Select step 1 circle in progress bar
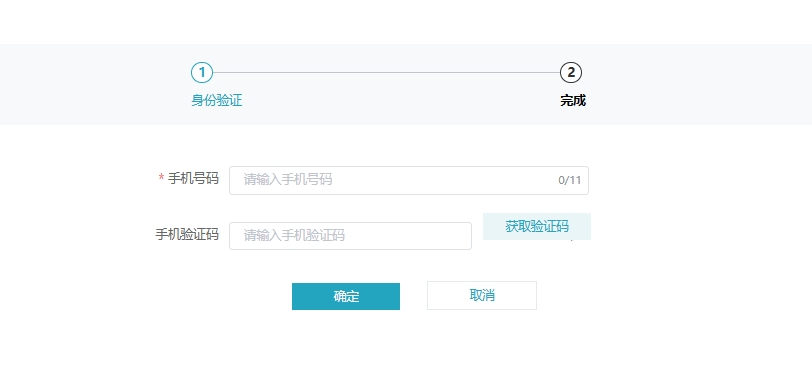Screen dimensions: 812x376 pos(202,73)
